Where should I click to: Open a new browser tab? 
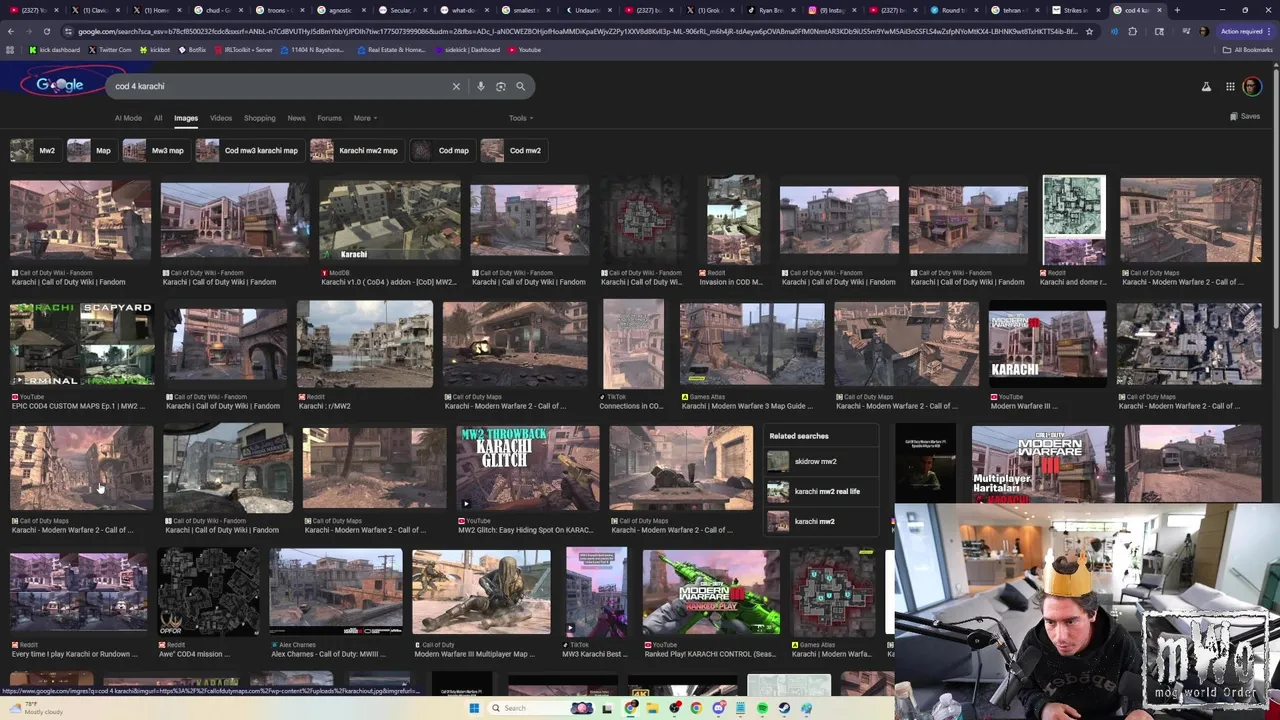[x=1177, y=10]
